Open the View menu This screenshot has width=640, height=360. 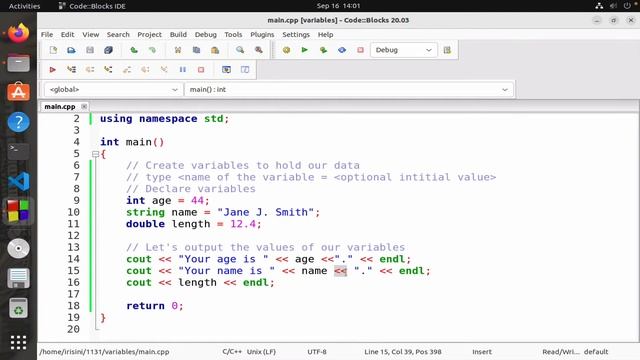[x=91, y=35]
